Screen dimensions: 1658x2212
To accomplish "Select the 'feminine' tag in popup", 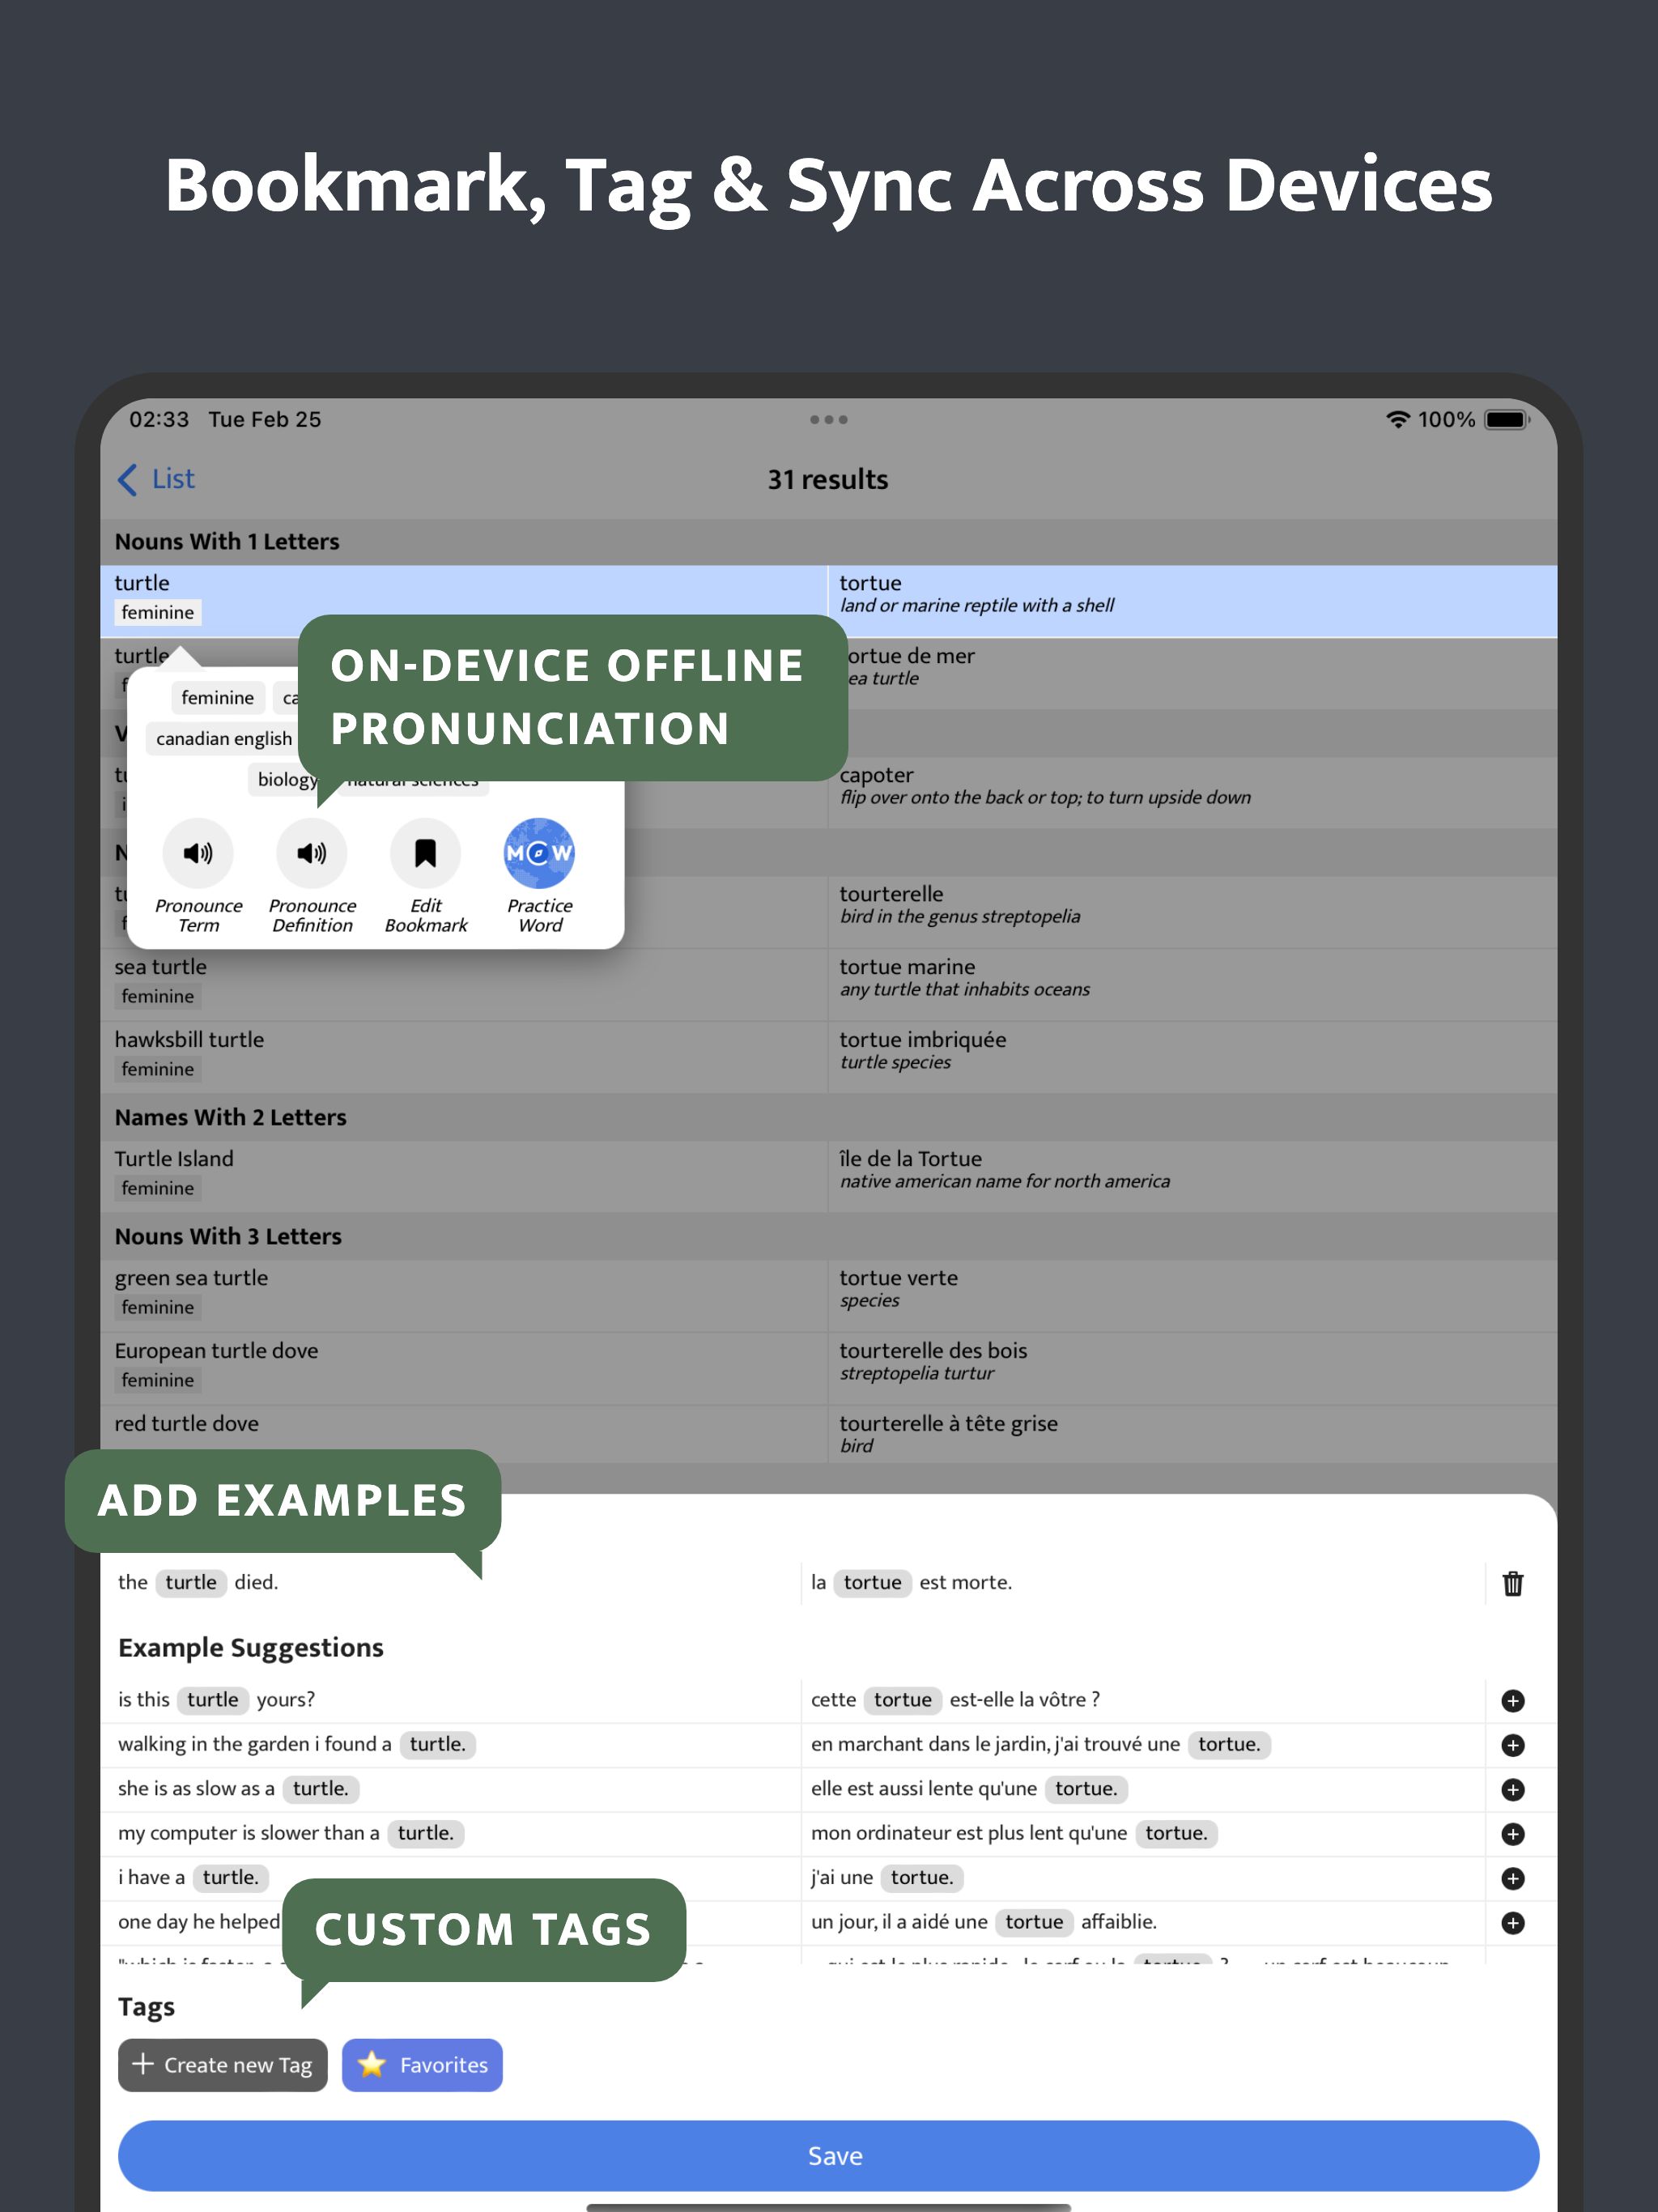I will tap(217, 698).
